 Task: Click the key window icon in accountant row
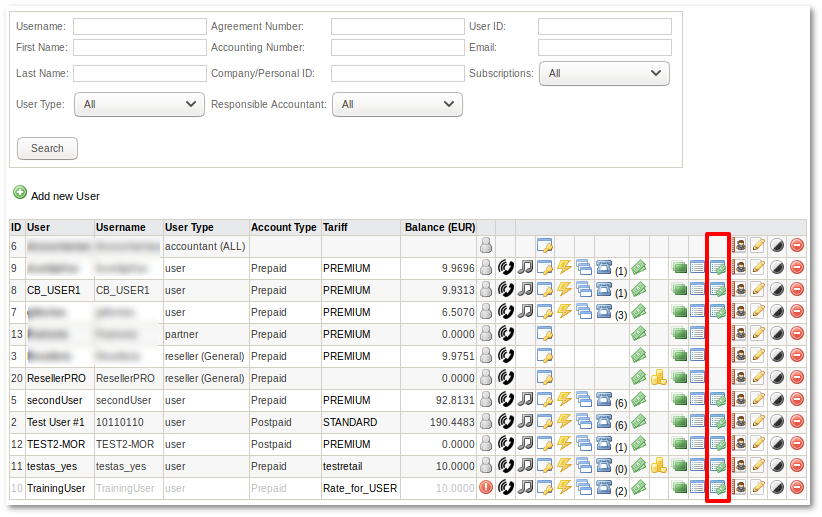click(545, 246)
